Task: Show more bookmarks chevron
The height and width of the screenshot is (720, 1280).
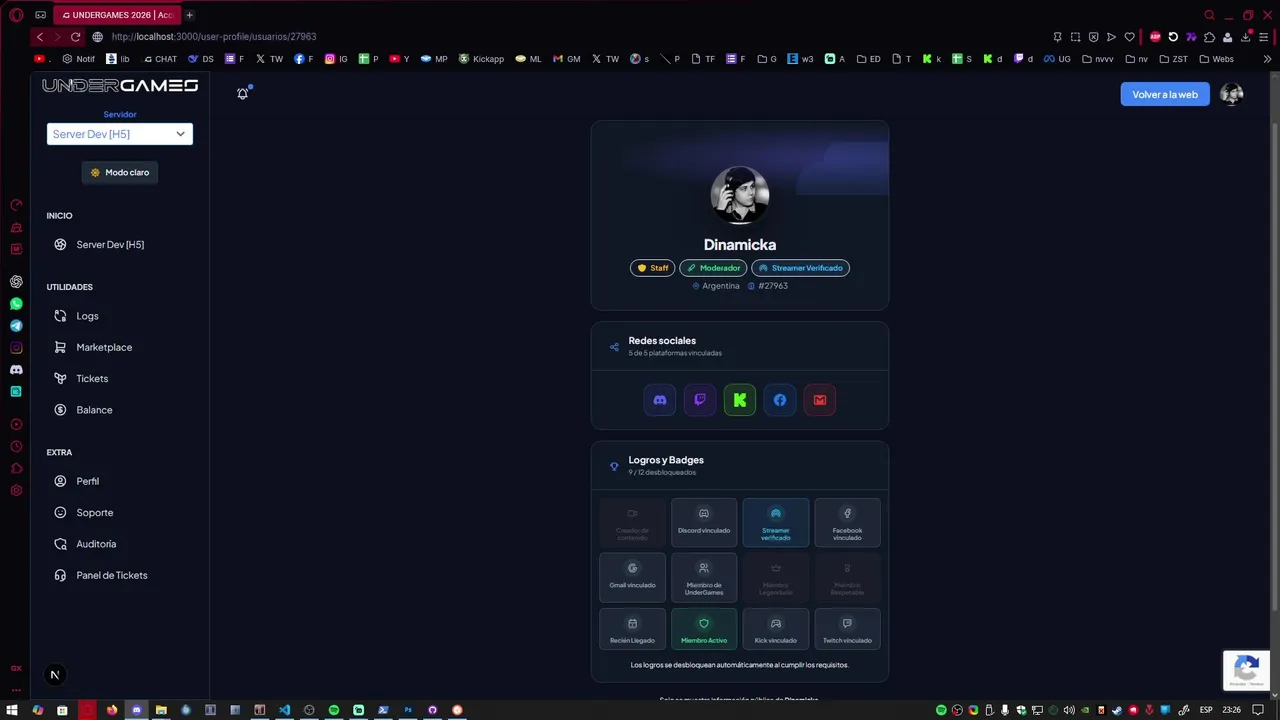Action: (x=1267, y=59)
